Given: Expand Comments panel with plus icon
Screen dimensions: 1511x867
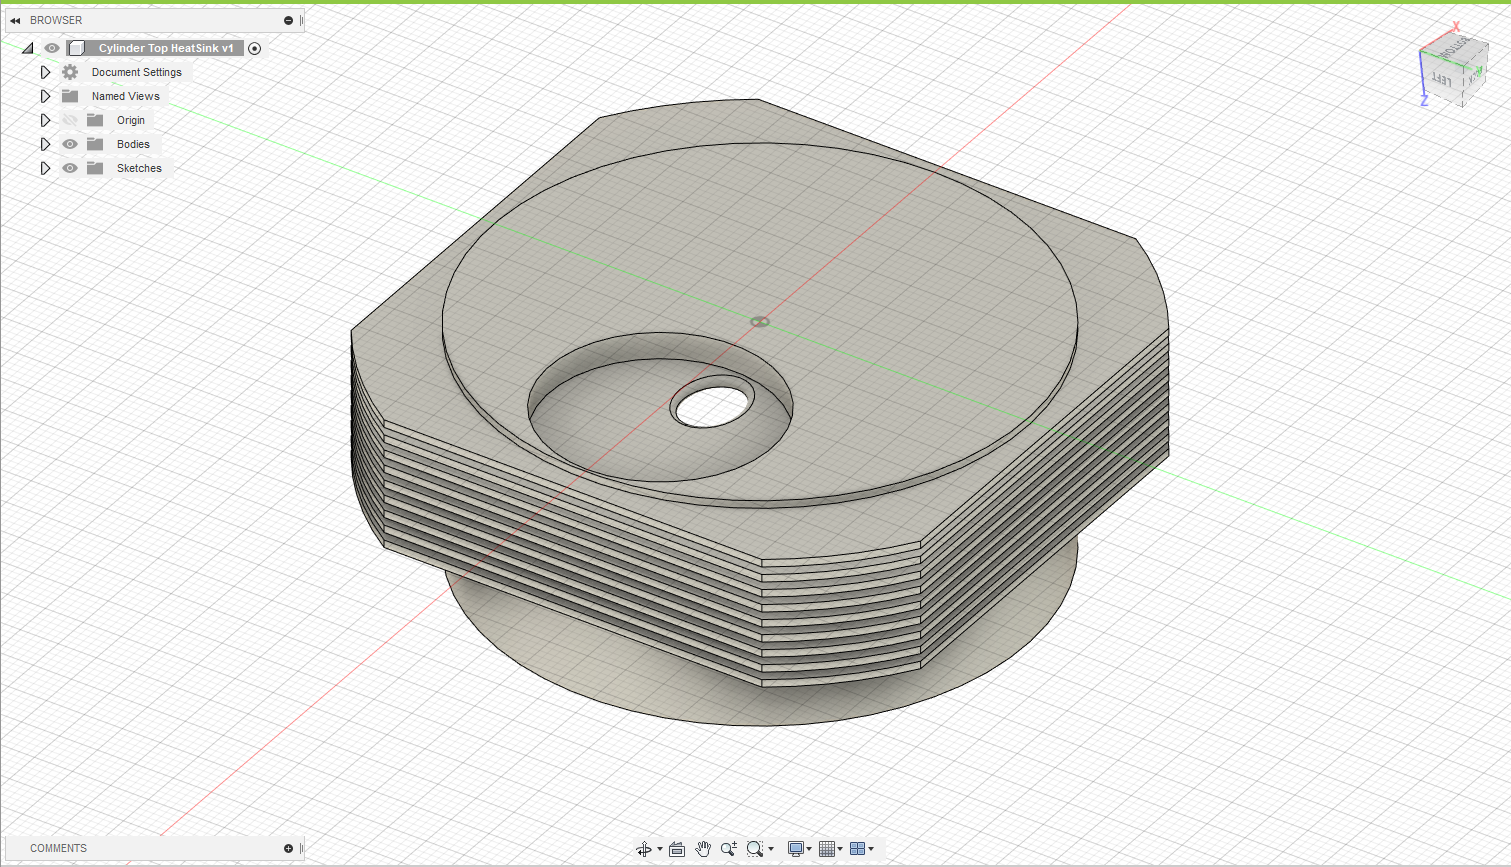Looking at the screenshot, I should [288, 848].
